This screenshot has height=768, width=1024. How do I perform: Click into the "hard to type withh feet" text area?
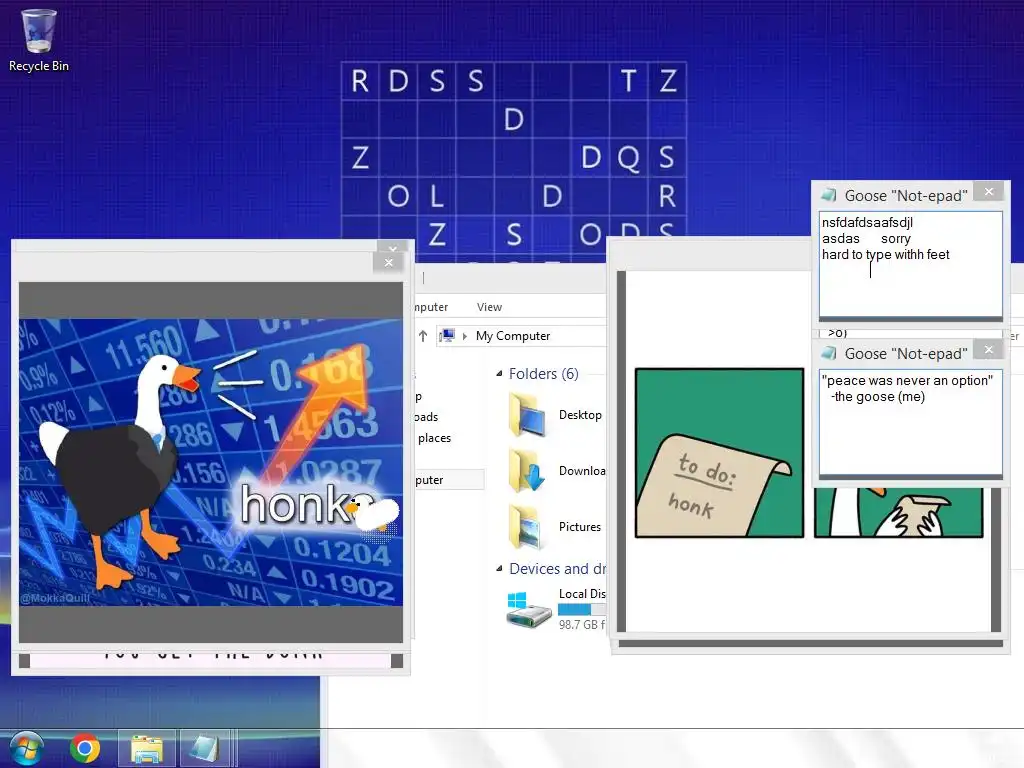[x=910, y=264]
